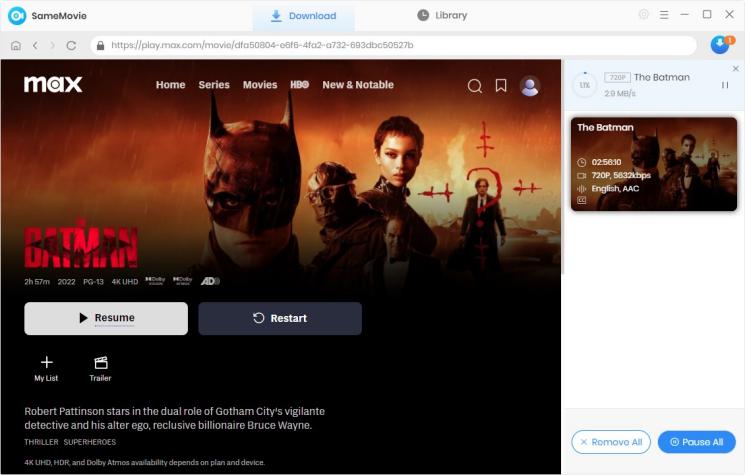The height and width of the screenshot is (475, 745).
Task: Click the 4K UHD badge
Action: [x=125, y=282]
